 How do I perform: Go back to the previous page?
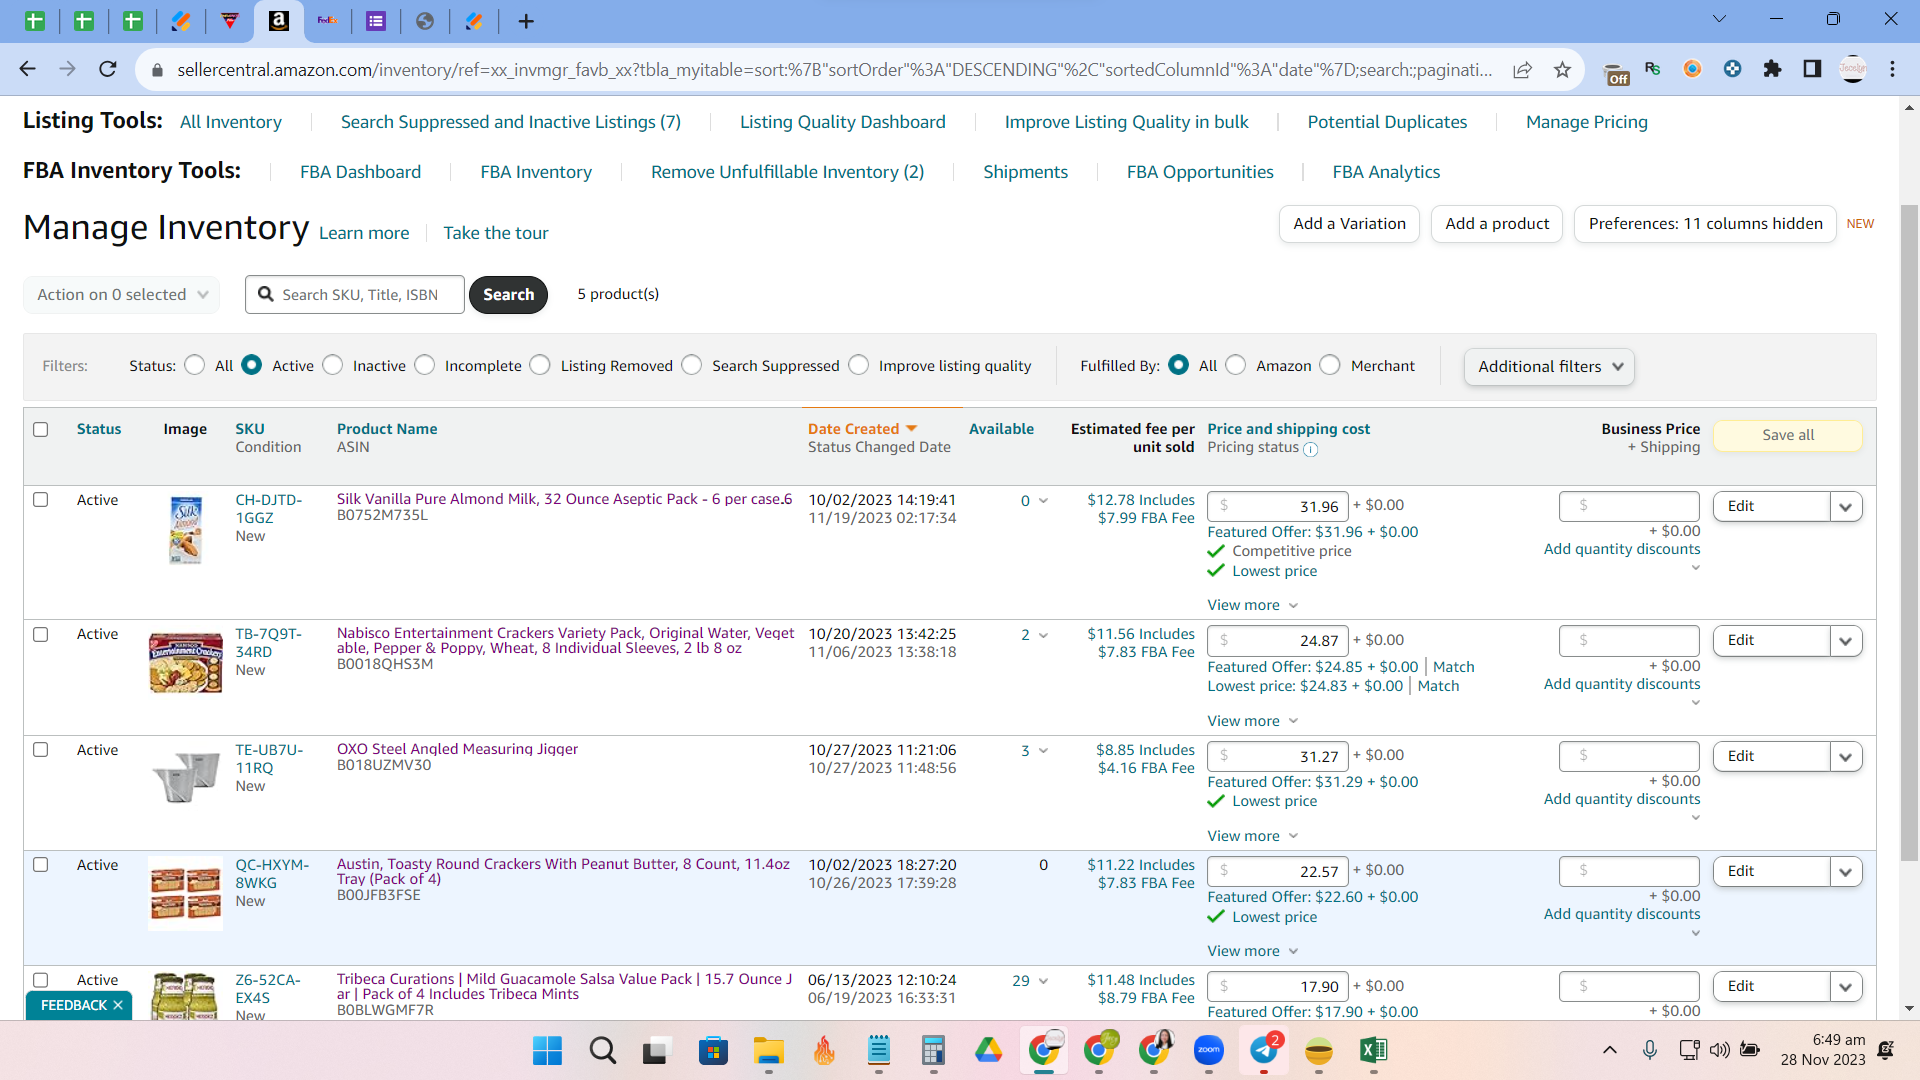[x=27, y=69]
